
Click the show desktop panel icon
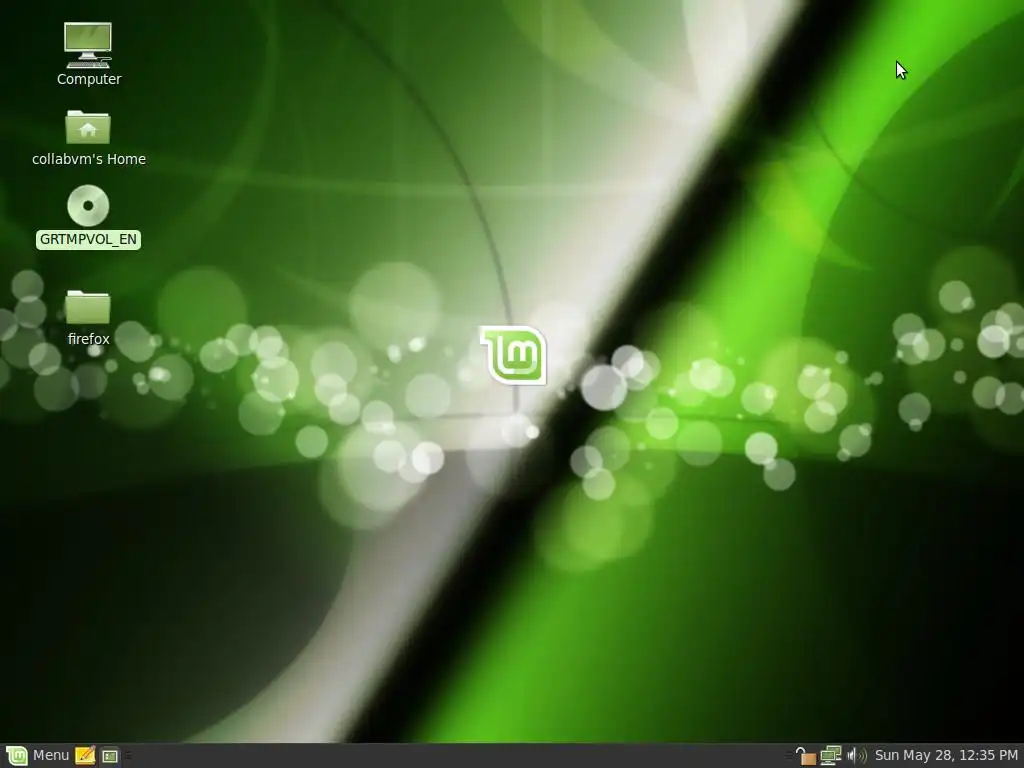tap(110, 756)
